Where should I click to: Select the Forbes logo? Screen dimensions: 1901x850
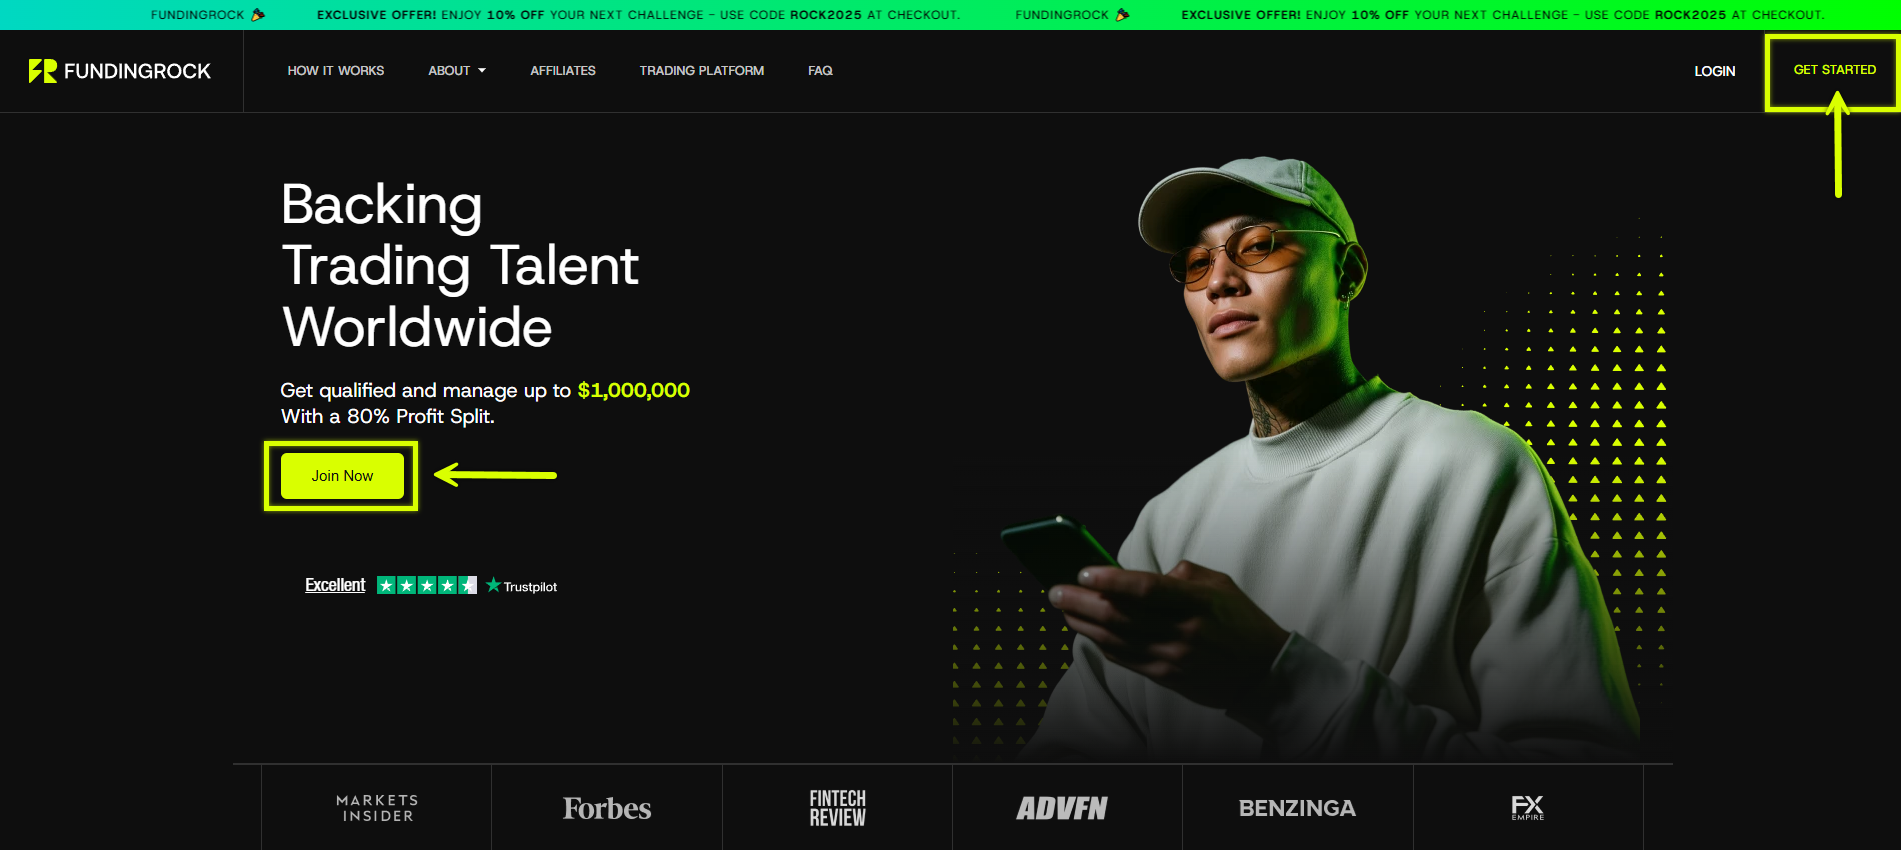click(607, 808)
